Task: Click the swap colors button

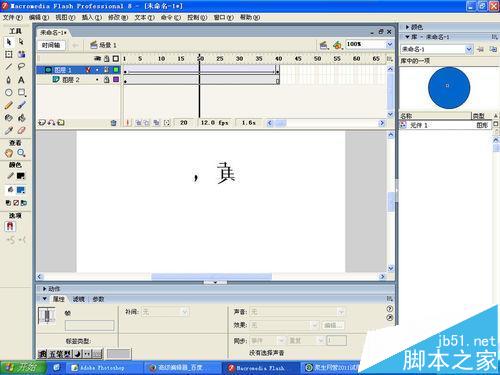Action: [24, 203]
